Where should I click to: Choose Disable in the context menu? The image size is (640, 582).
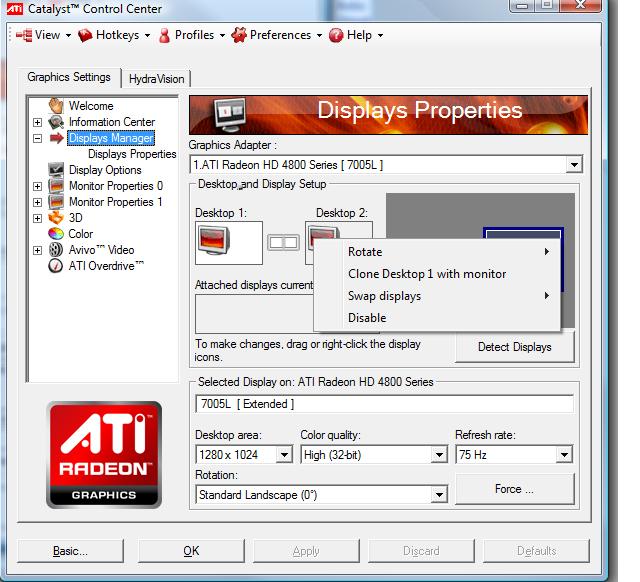point(437,318)
